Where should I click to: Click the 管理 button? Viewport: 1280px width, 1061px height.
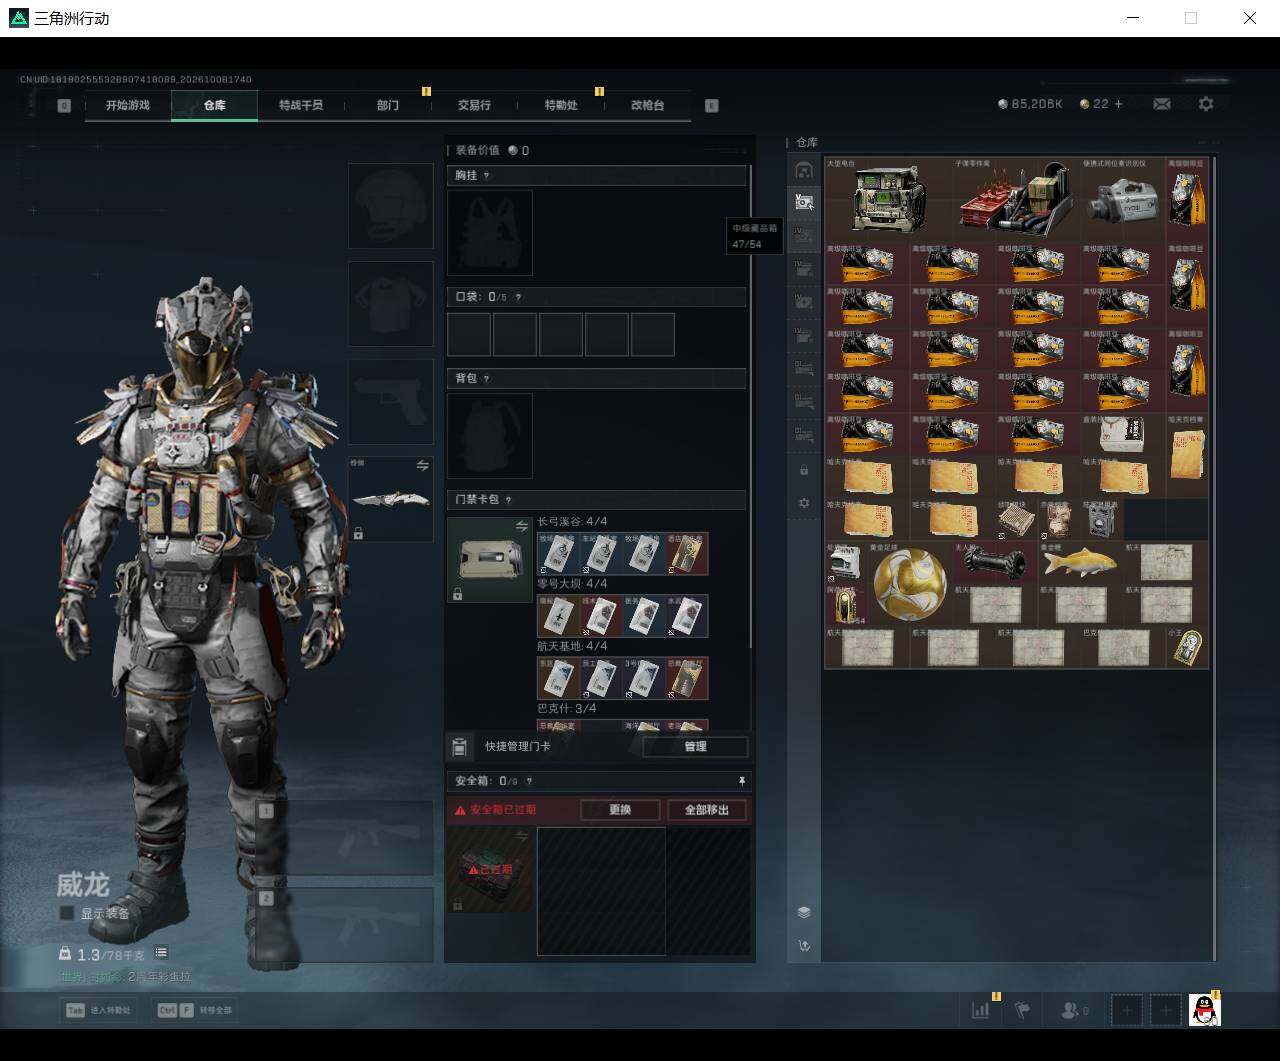point(695,746)
